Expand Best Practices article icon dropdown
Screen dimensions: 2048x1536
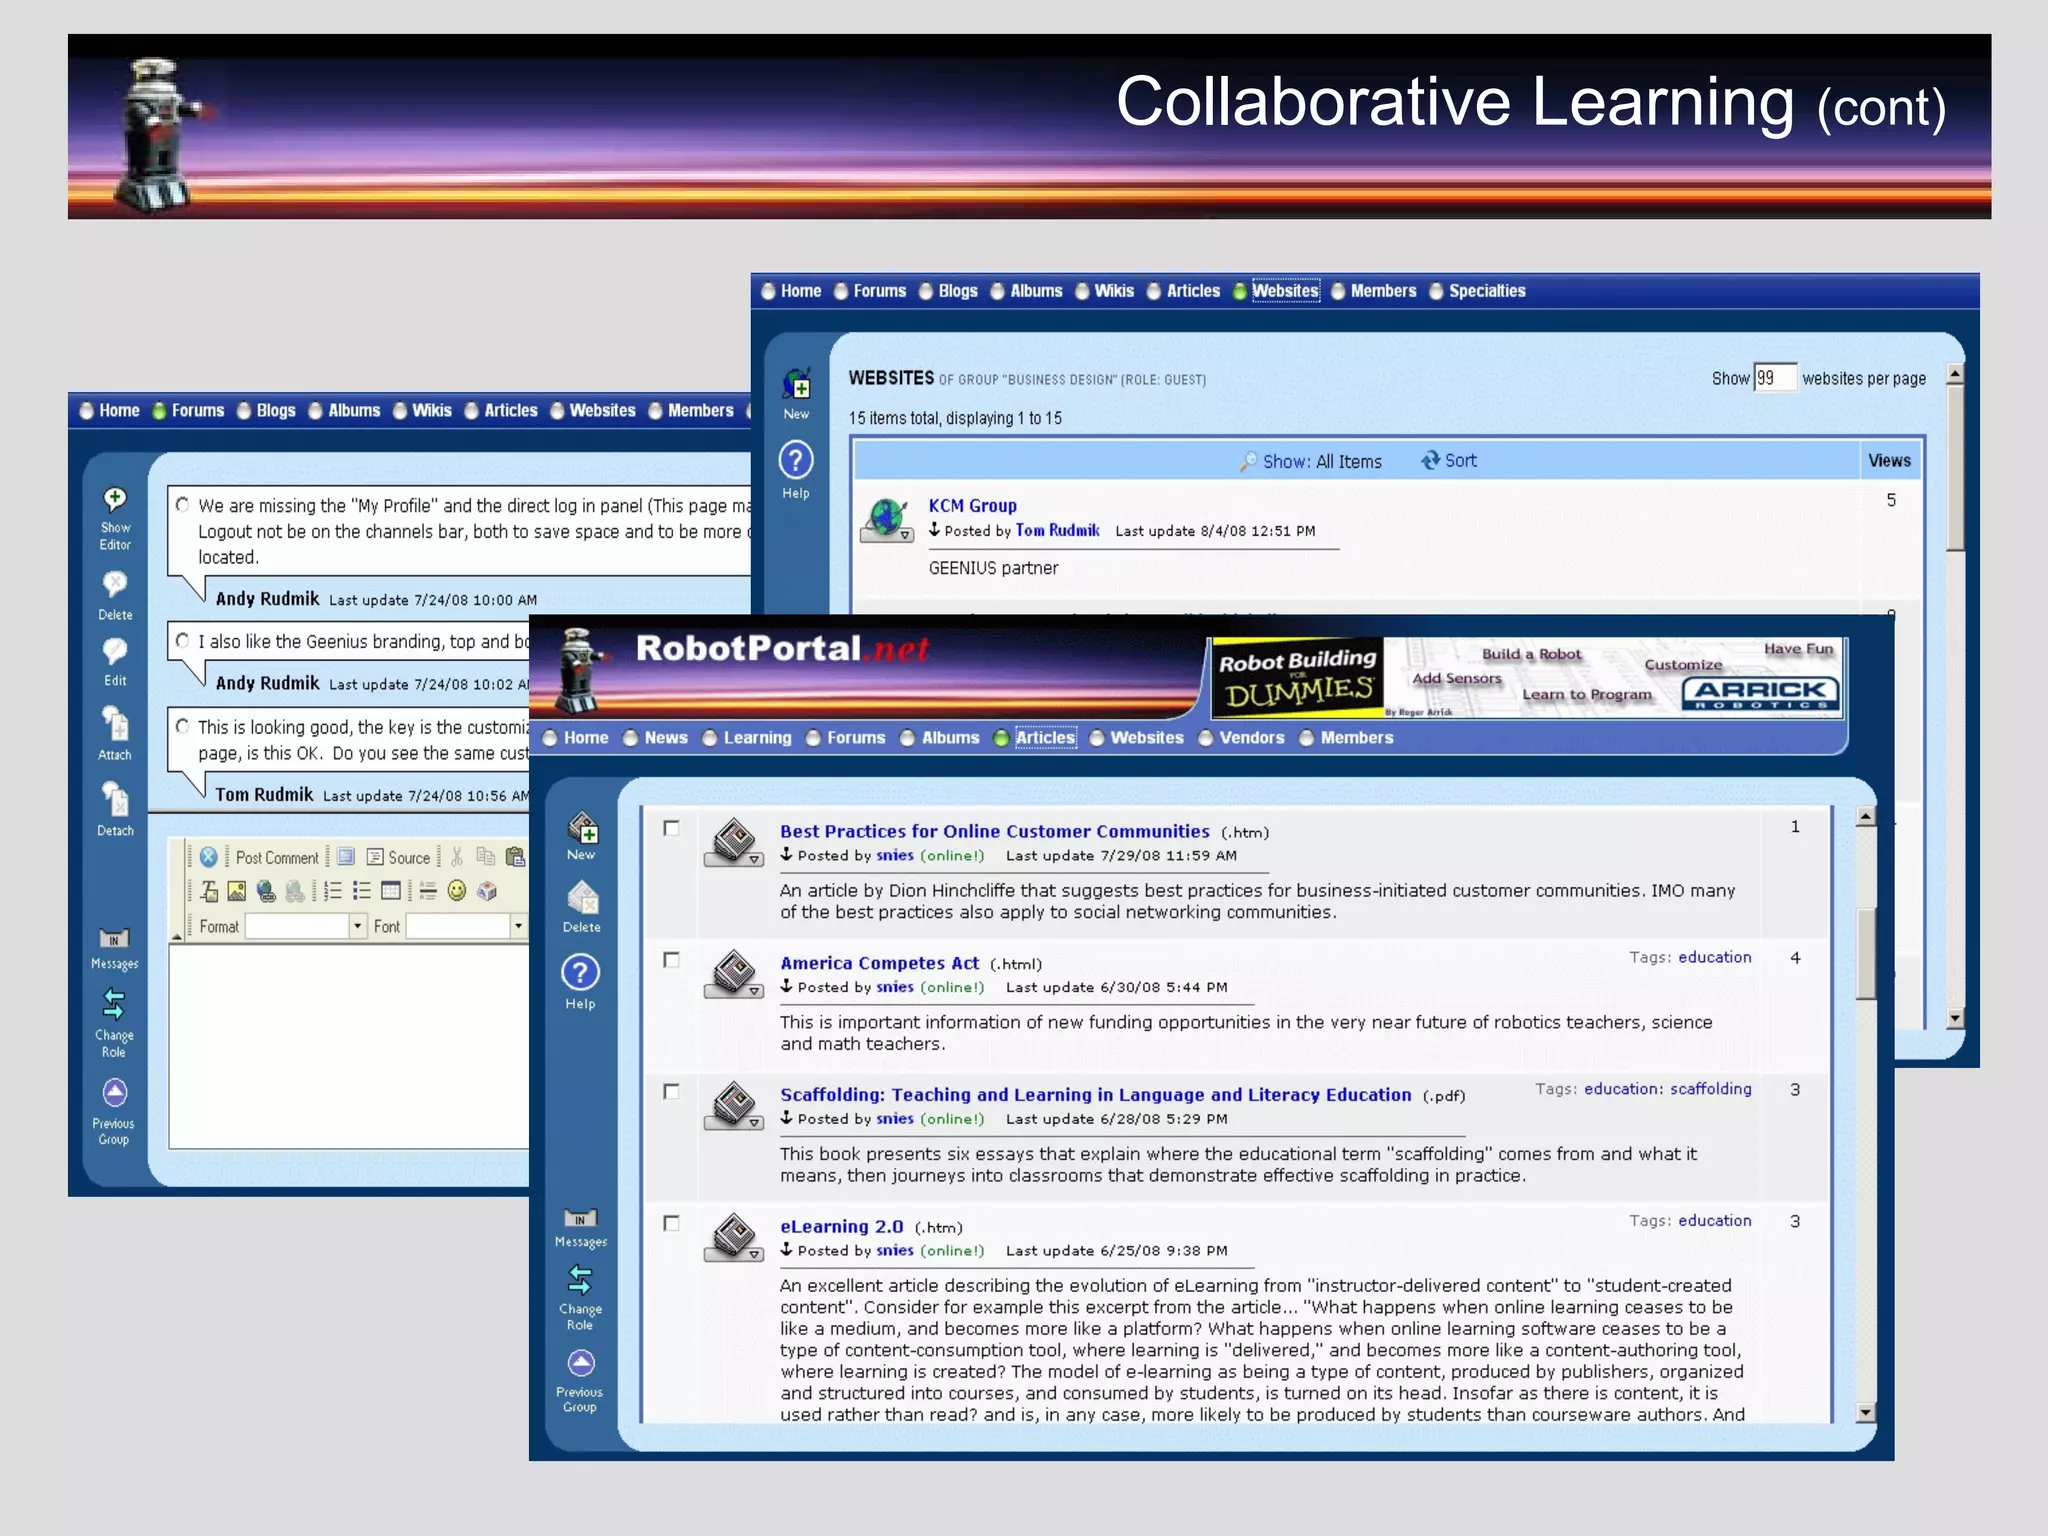coord(756,860)
